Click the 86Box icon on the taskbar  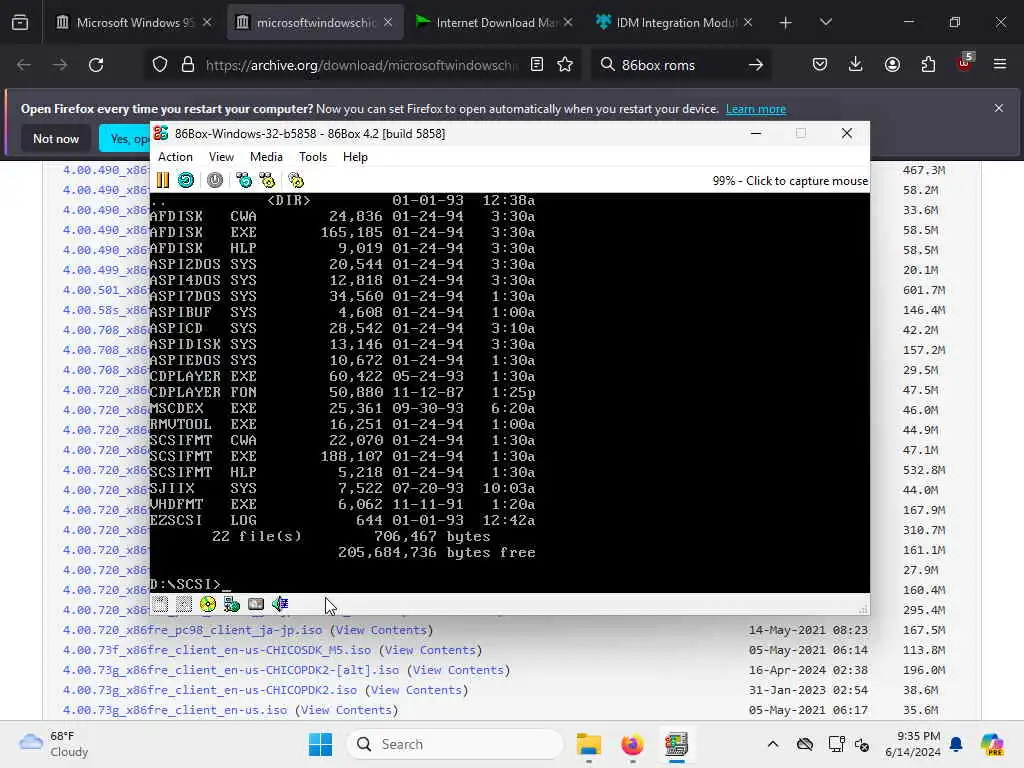click(x=676, y=744)
